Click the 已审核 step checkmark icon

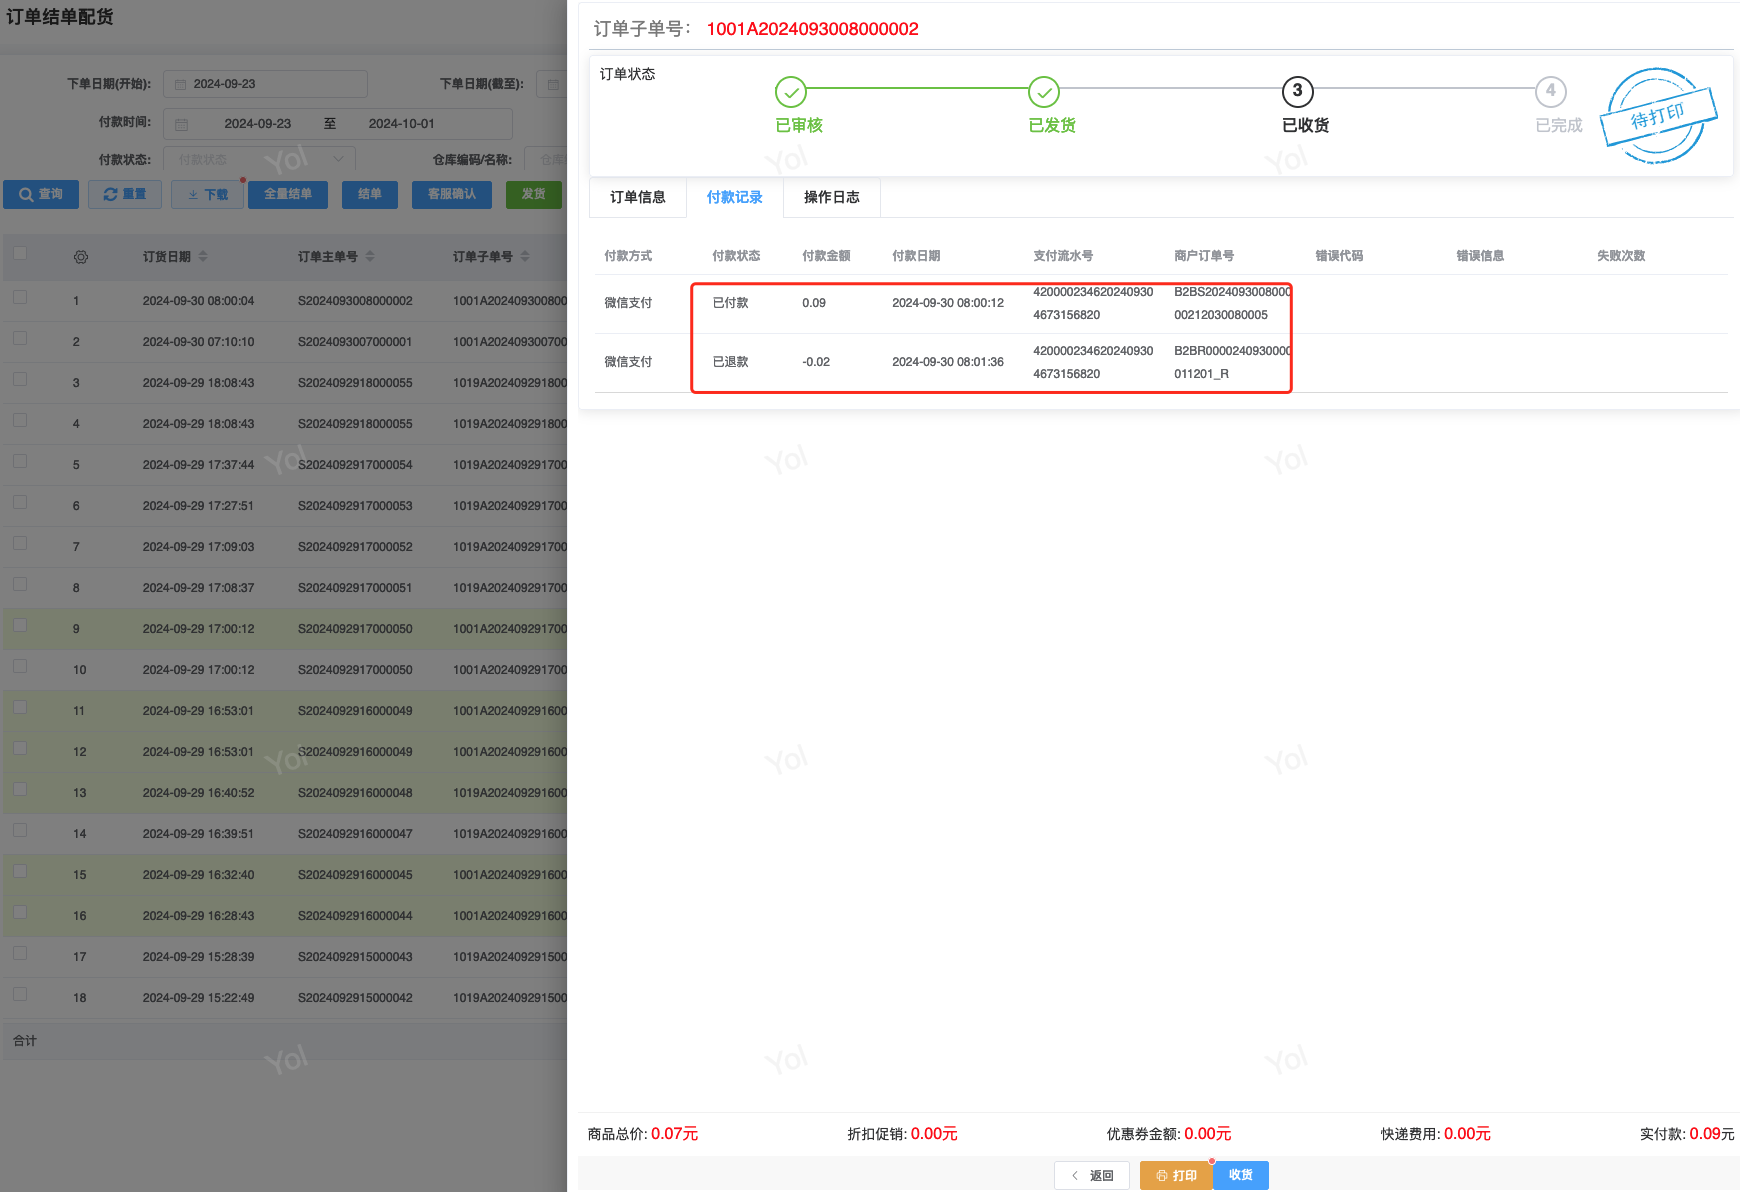pos(790,92)
